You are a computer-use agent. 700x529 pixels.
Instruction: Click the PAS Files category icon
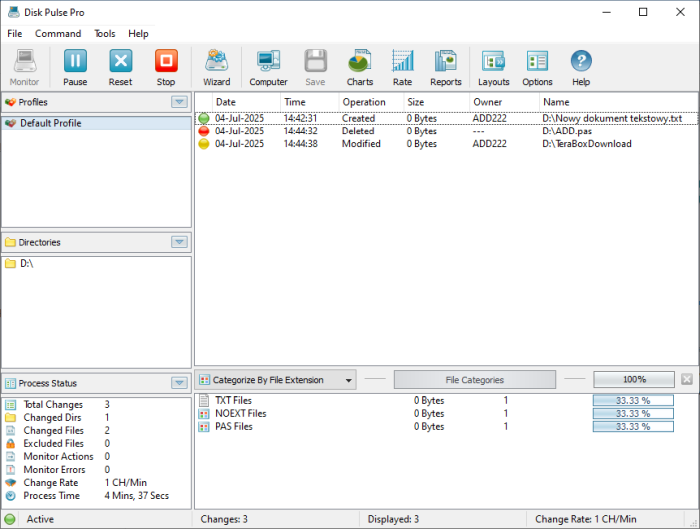click(x=204, y=427)
